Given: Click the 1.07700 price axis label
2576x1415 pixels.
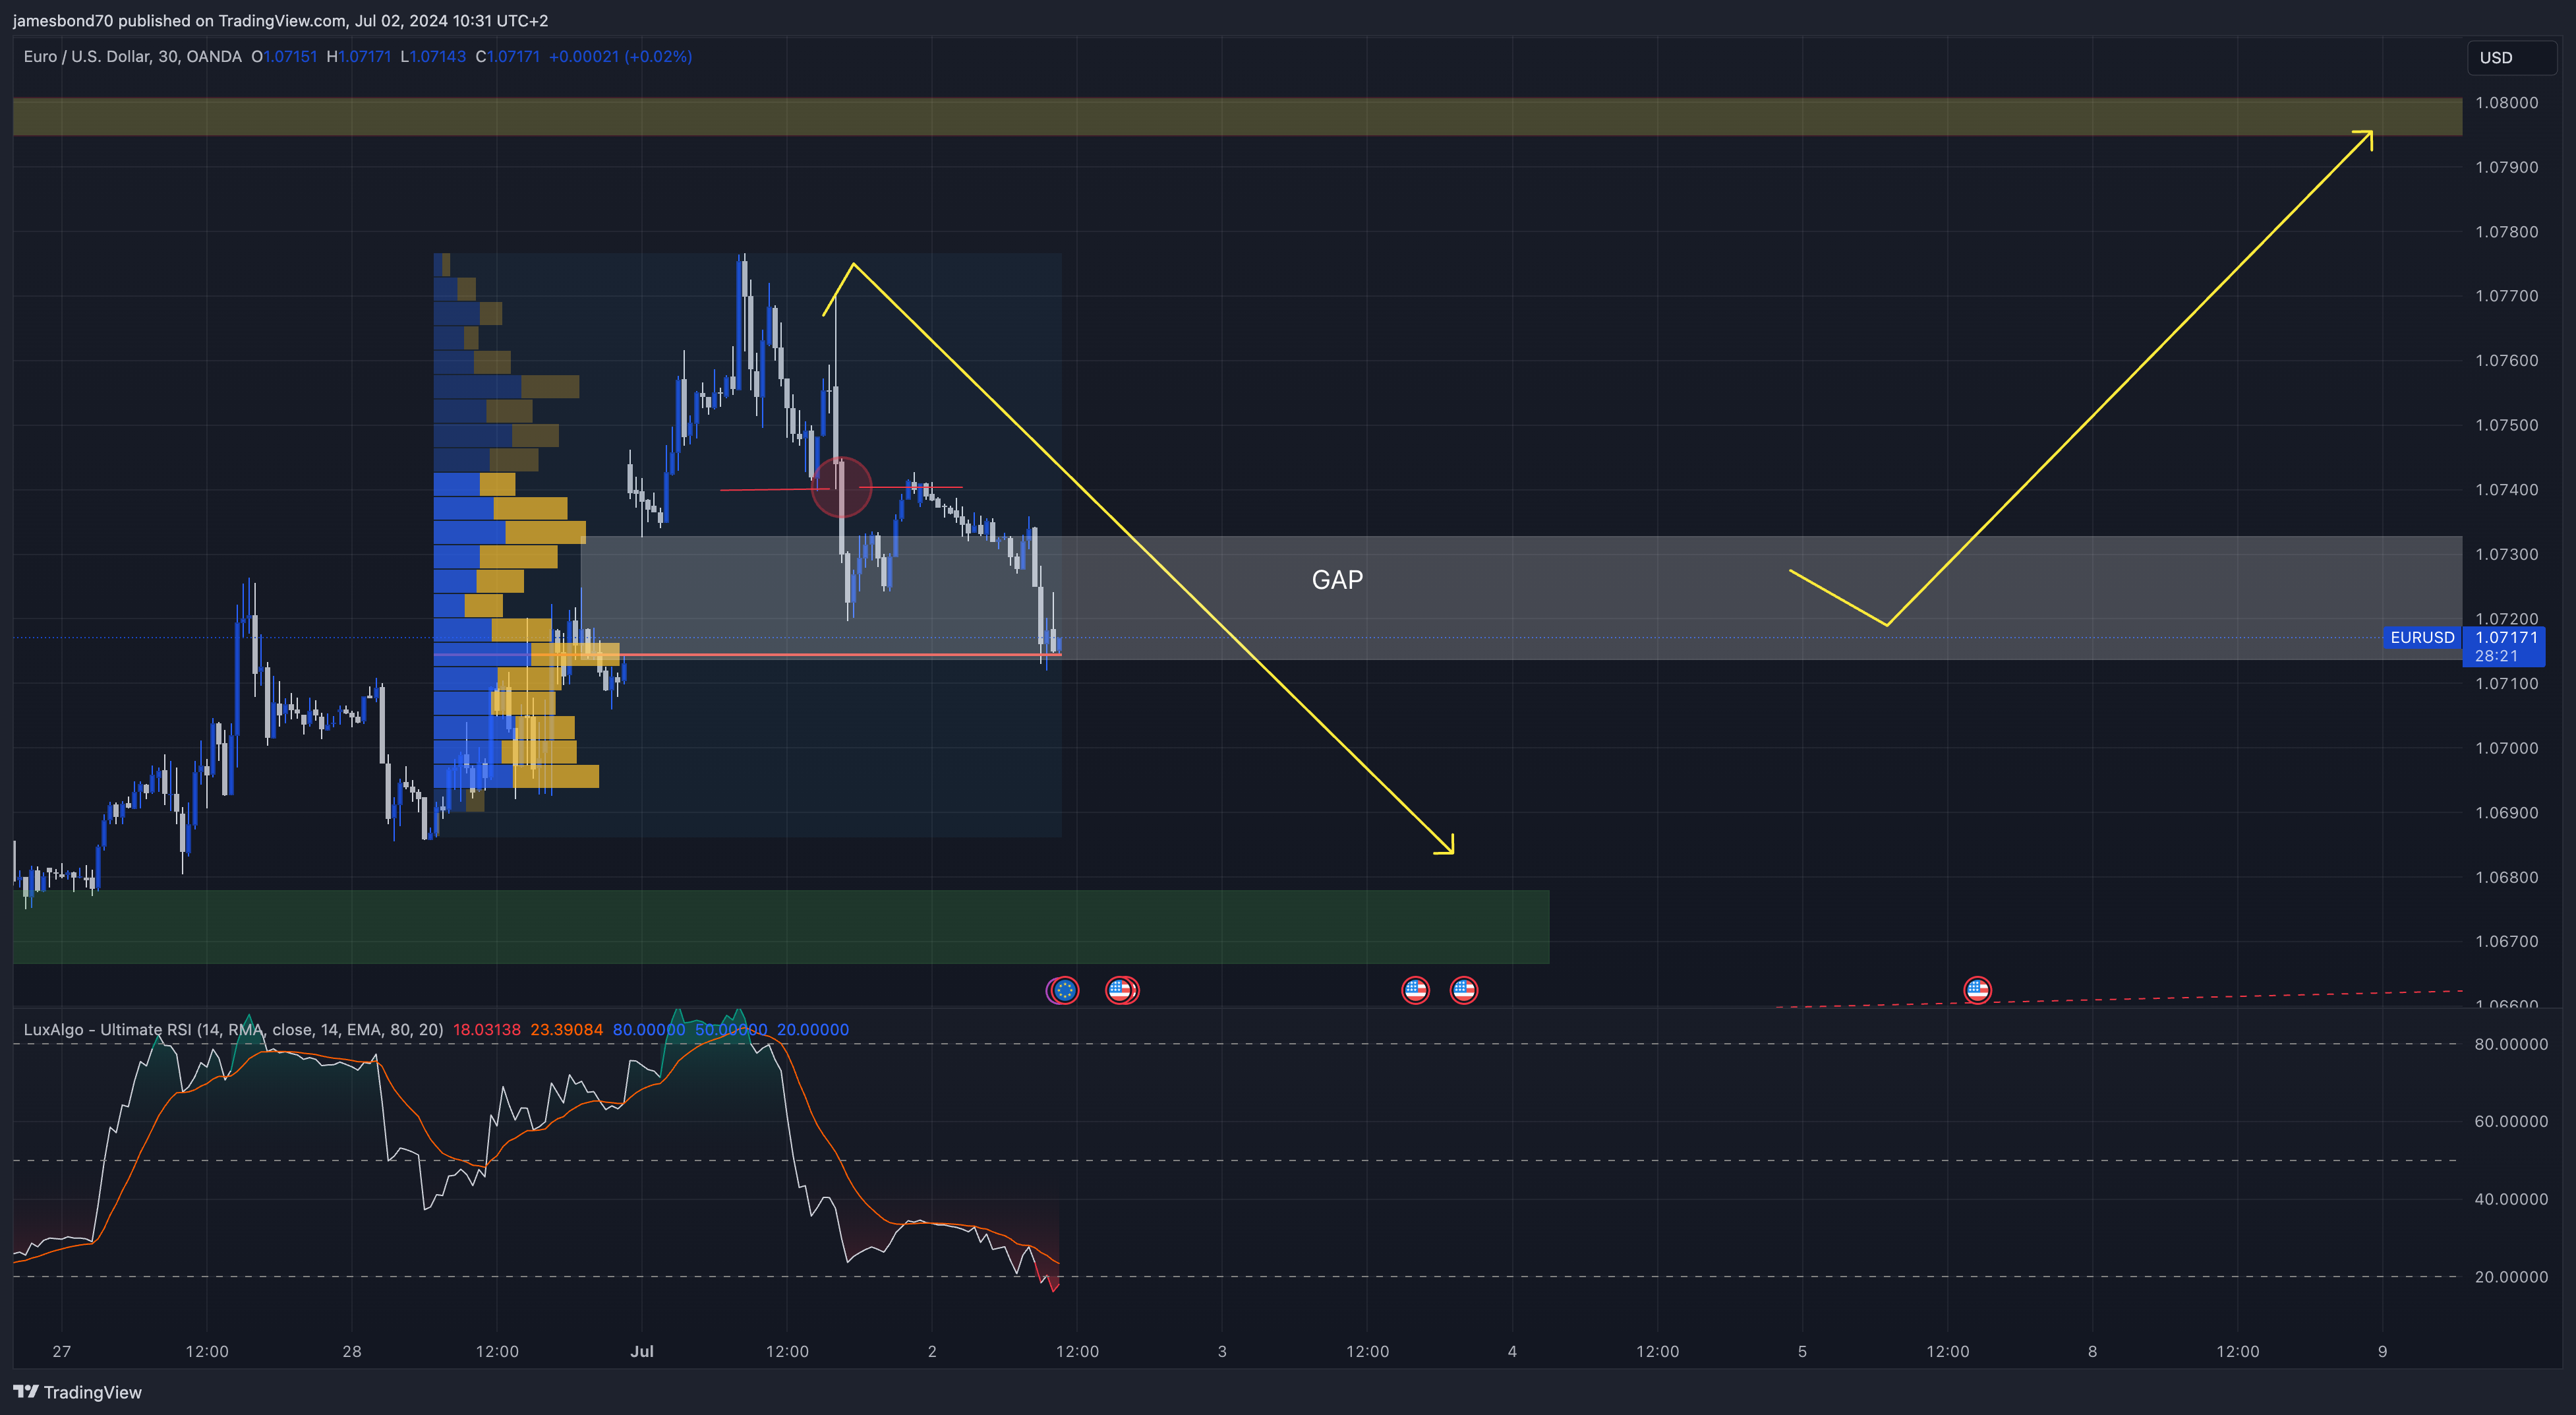Looking at the screenshot, I should click(2506, 296).
